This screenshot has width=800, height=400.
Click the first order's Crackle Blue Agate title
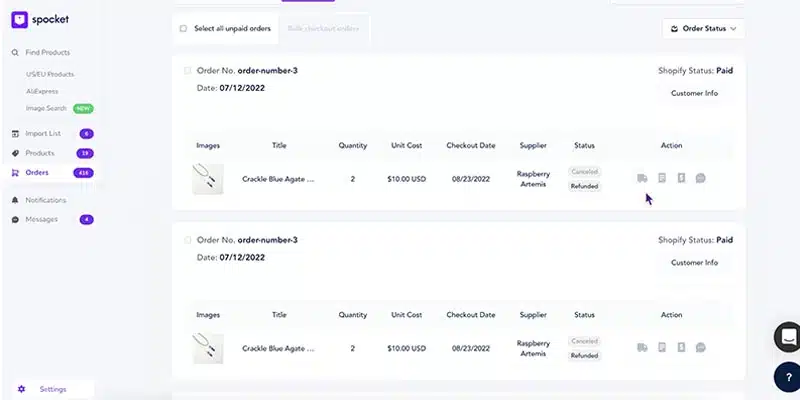278,179
